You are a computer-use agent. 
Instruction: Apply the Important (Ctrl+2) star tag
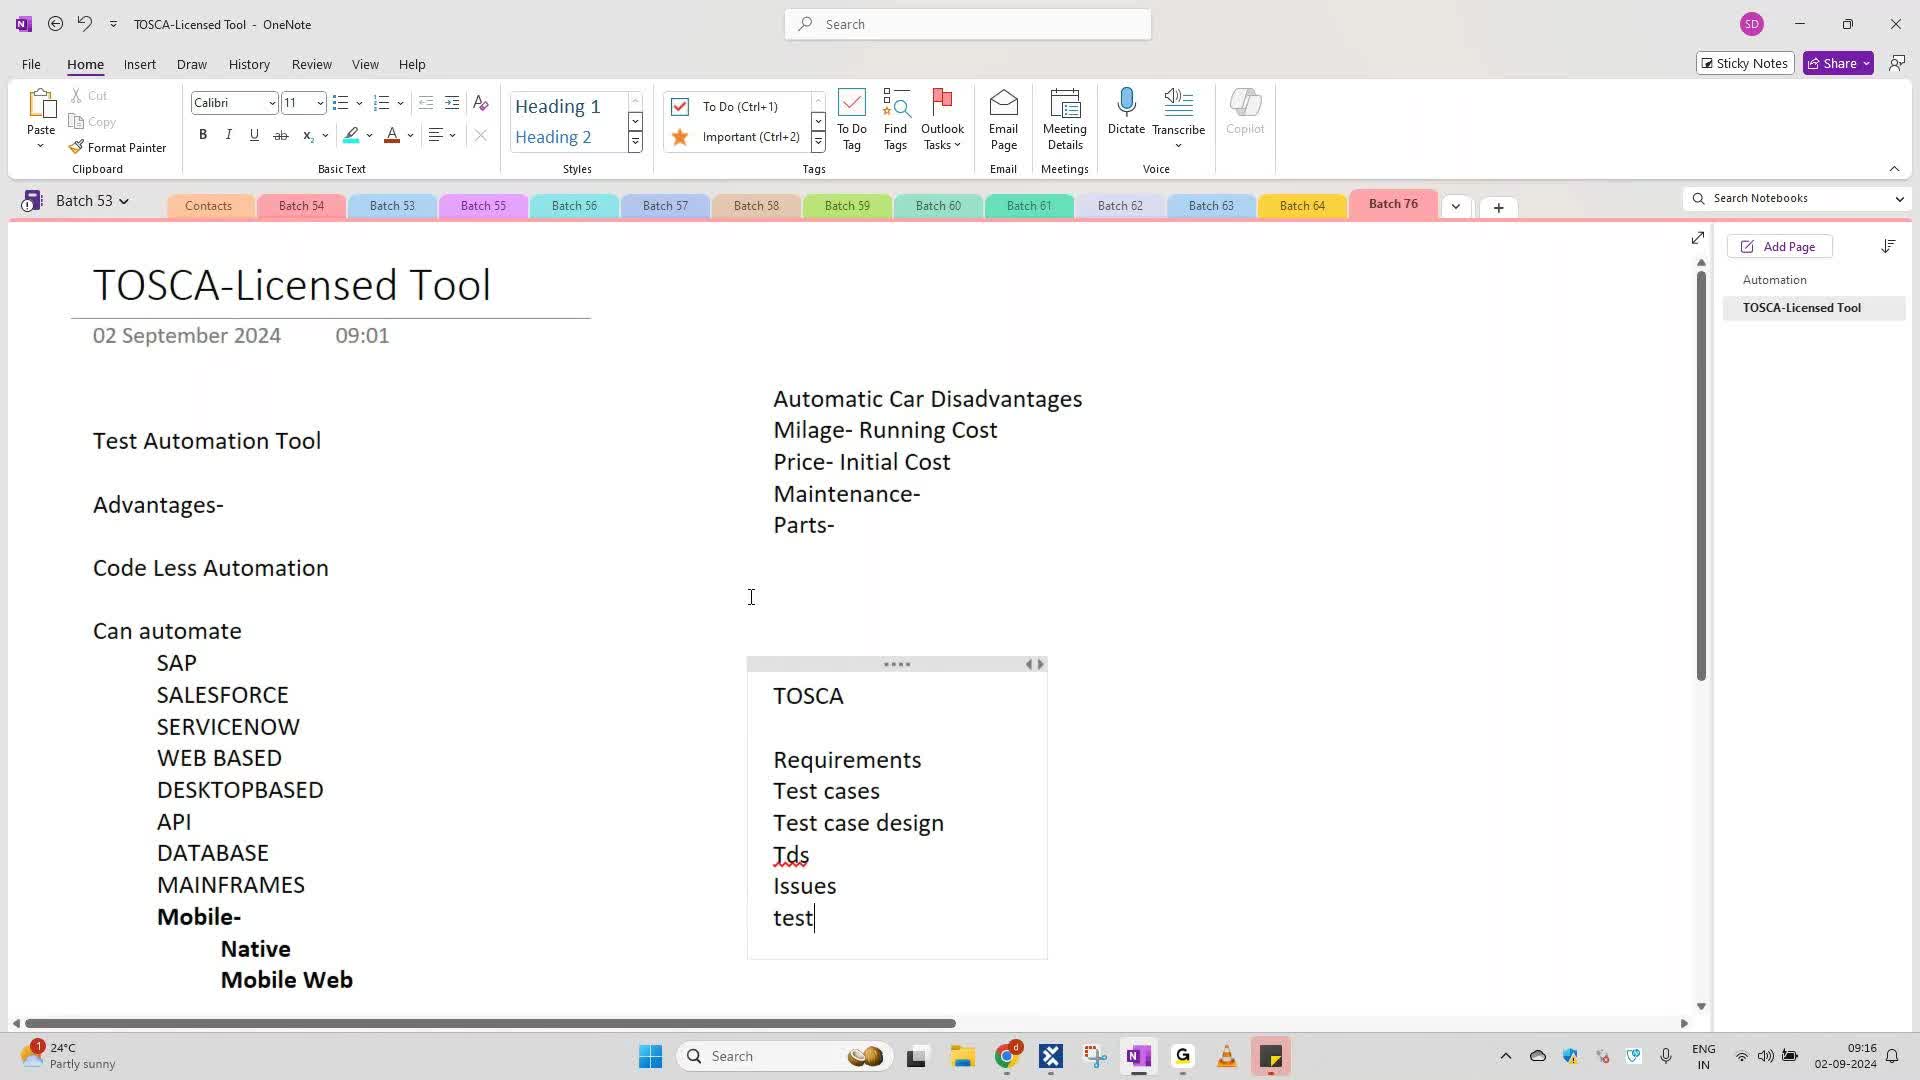pos(737,137)
